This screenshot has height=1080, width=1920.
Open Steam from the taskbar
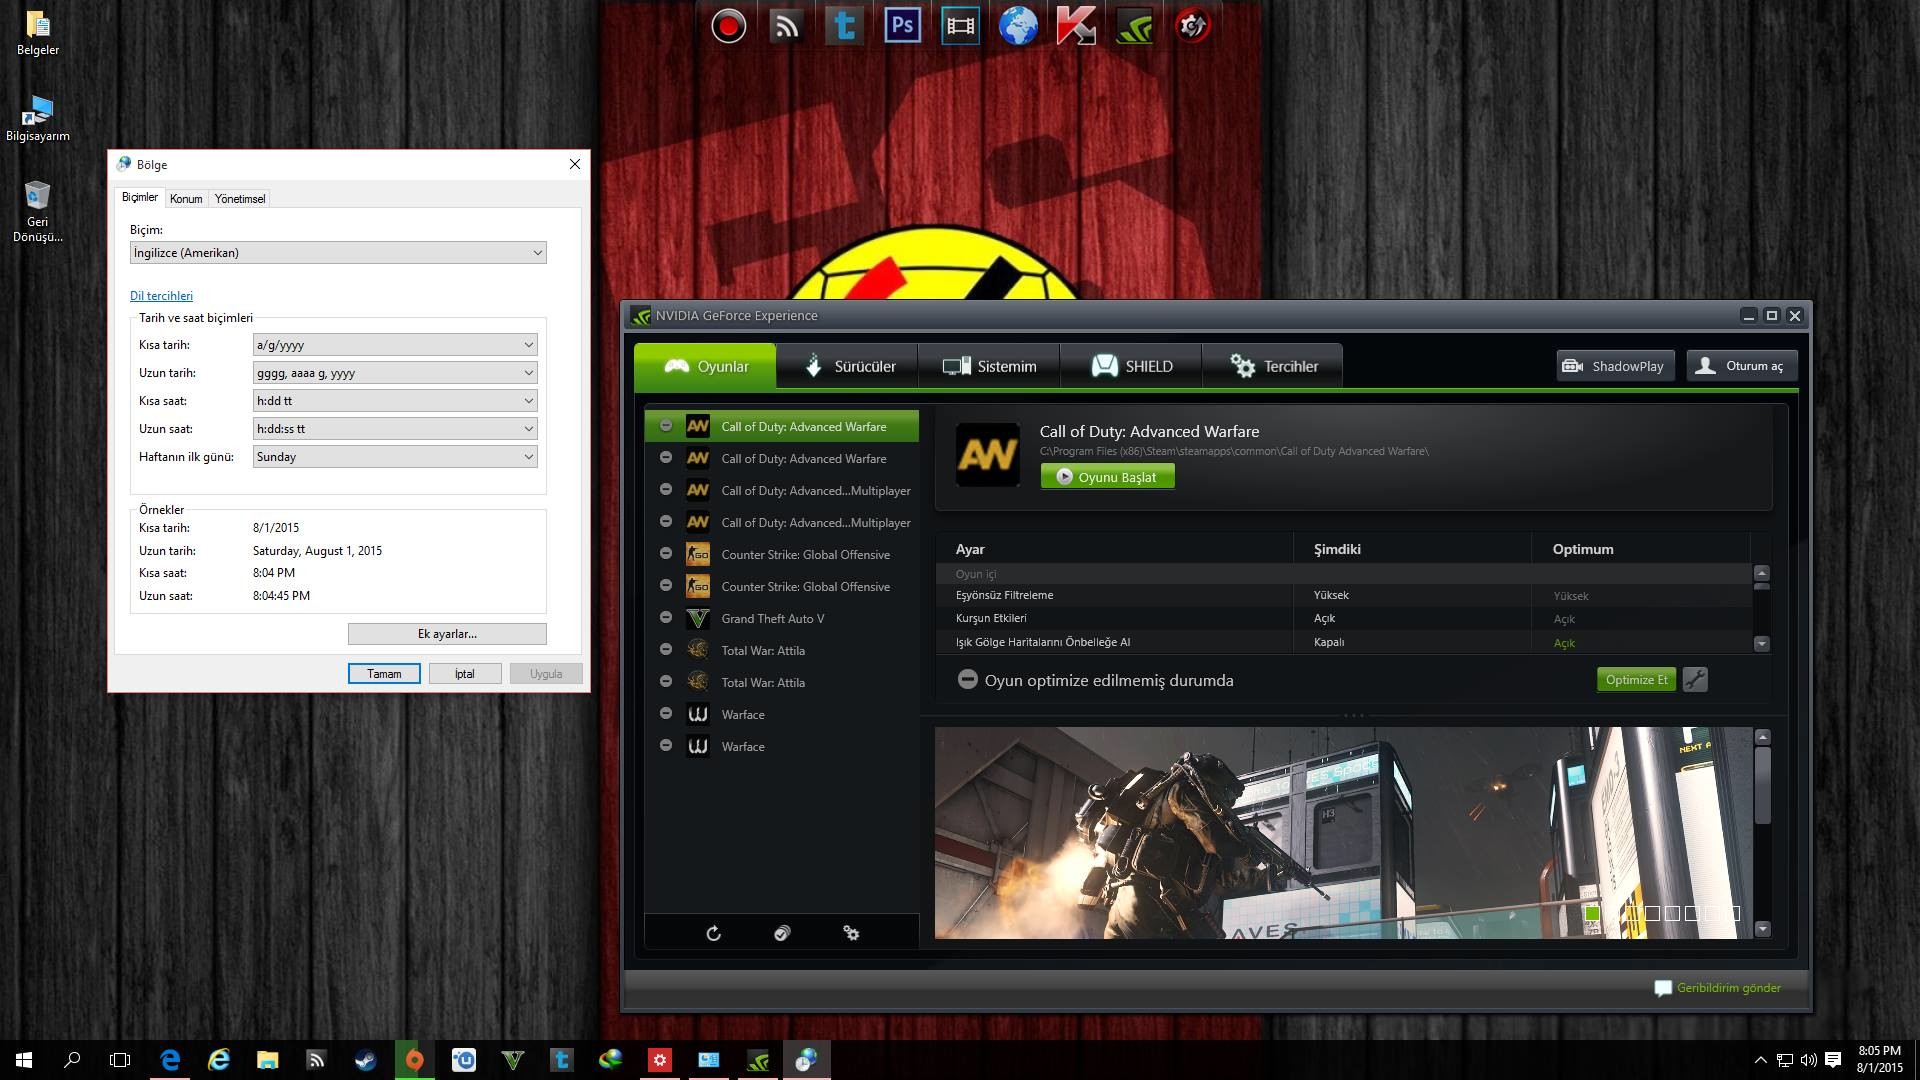365,1060
